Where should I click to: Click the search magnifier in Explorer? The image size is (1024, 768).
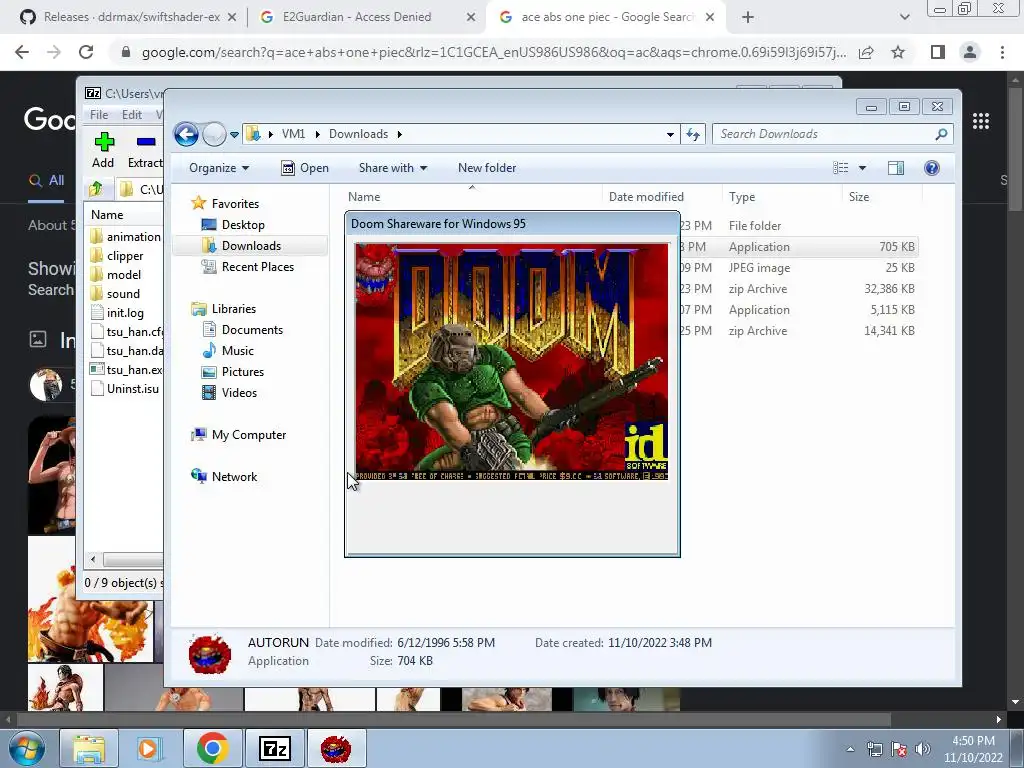tap(941, 134)
